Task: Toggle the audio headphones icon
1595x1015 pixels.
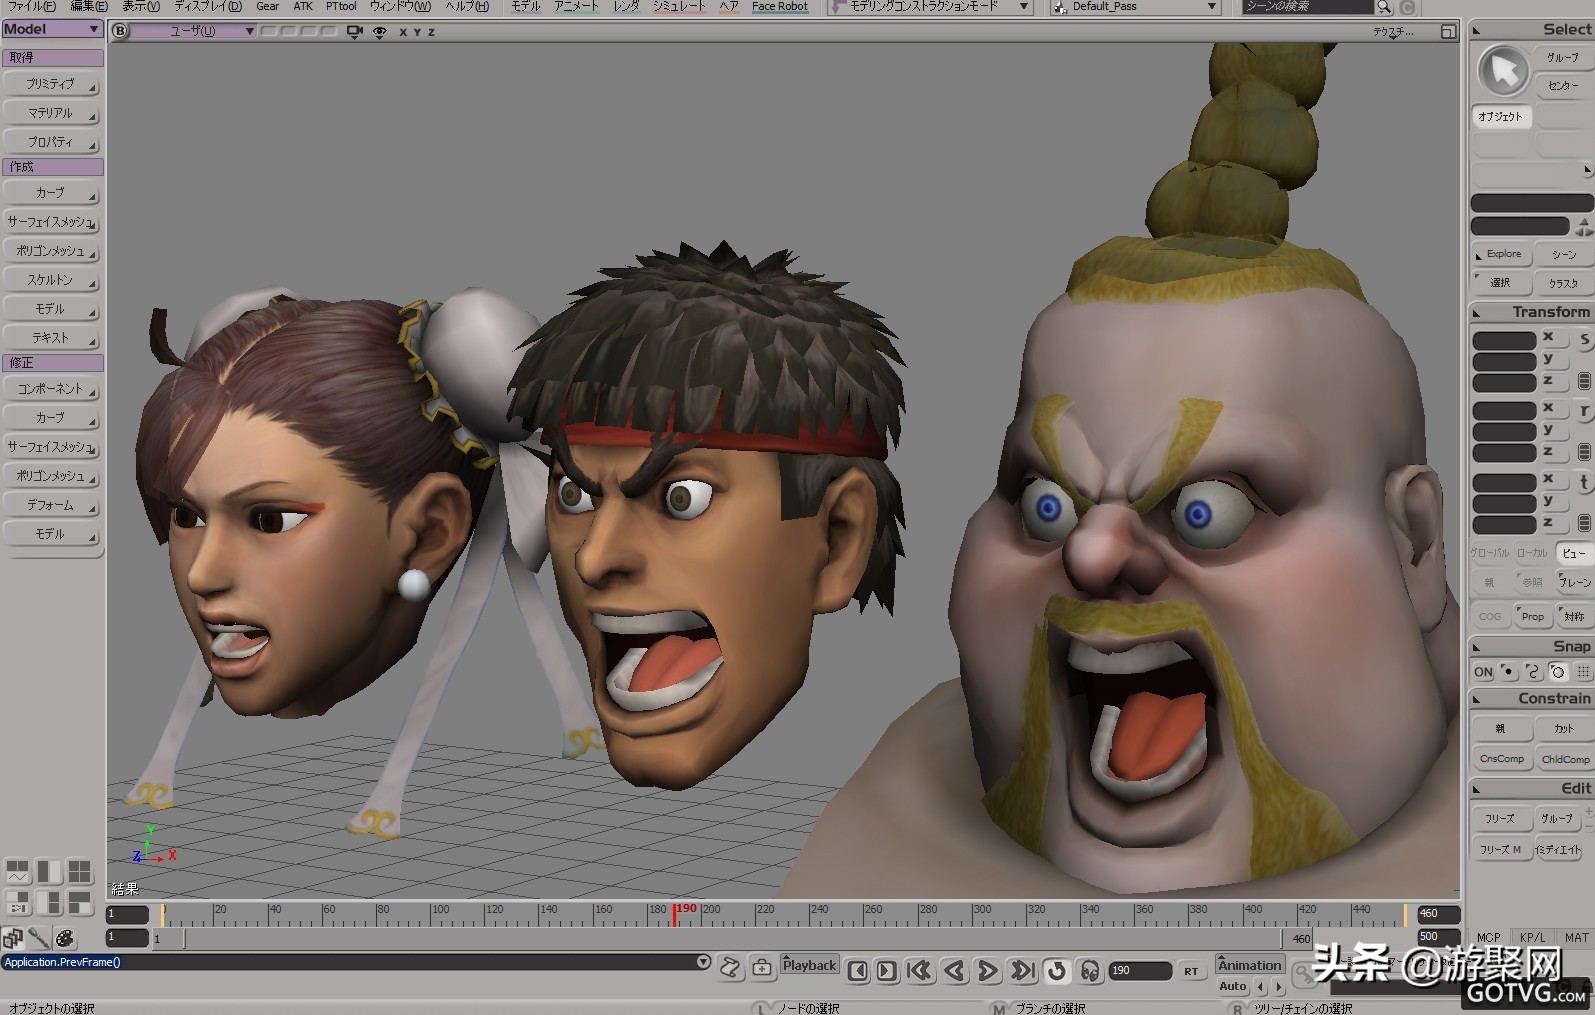Action: tap(1090, 970)
